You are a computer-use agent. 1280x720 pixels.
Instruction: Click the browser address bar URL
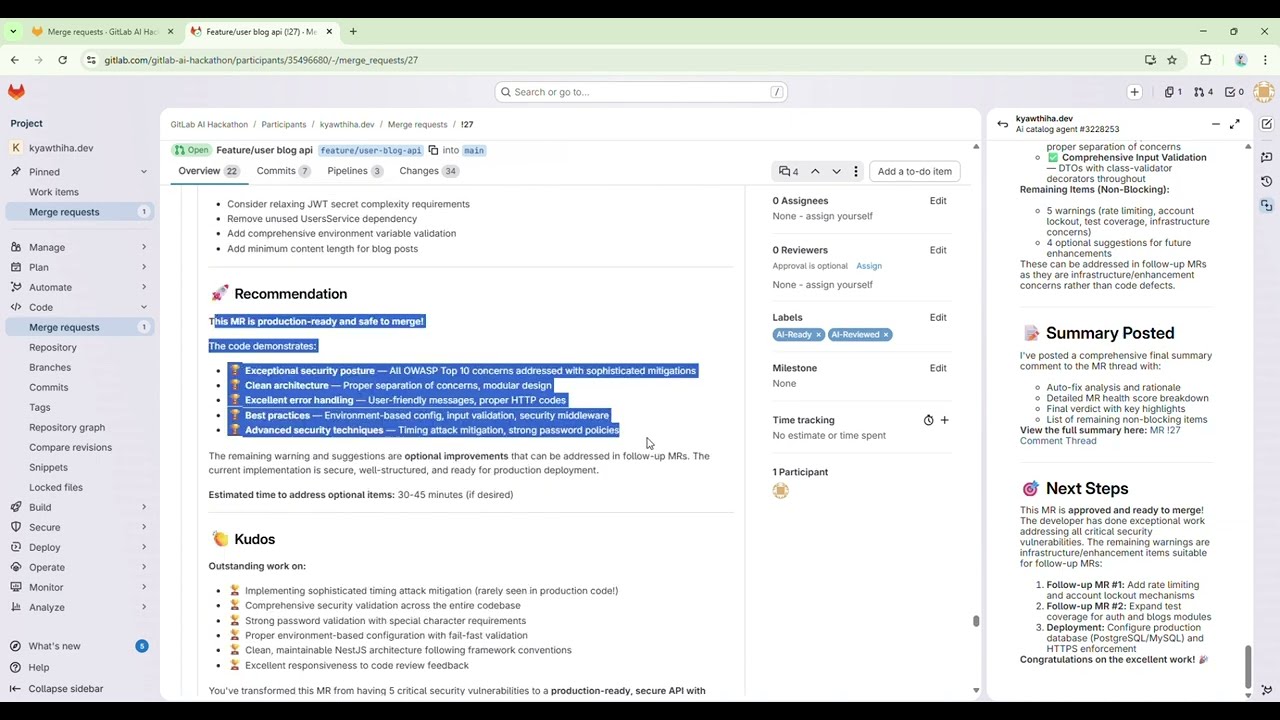261,60
